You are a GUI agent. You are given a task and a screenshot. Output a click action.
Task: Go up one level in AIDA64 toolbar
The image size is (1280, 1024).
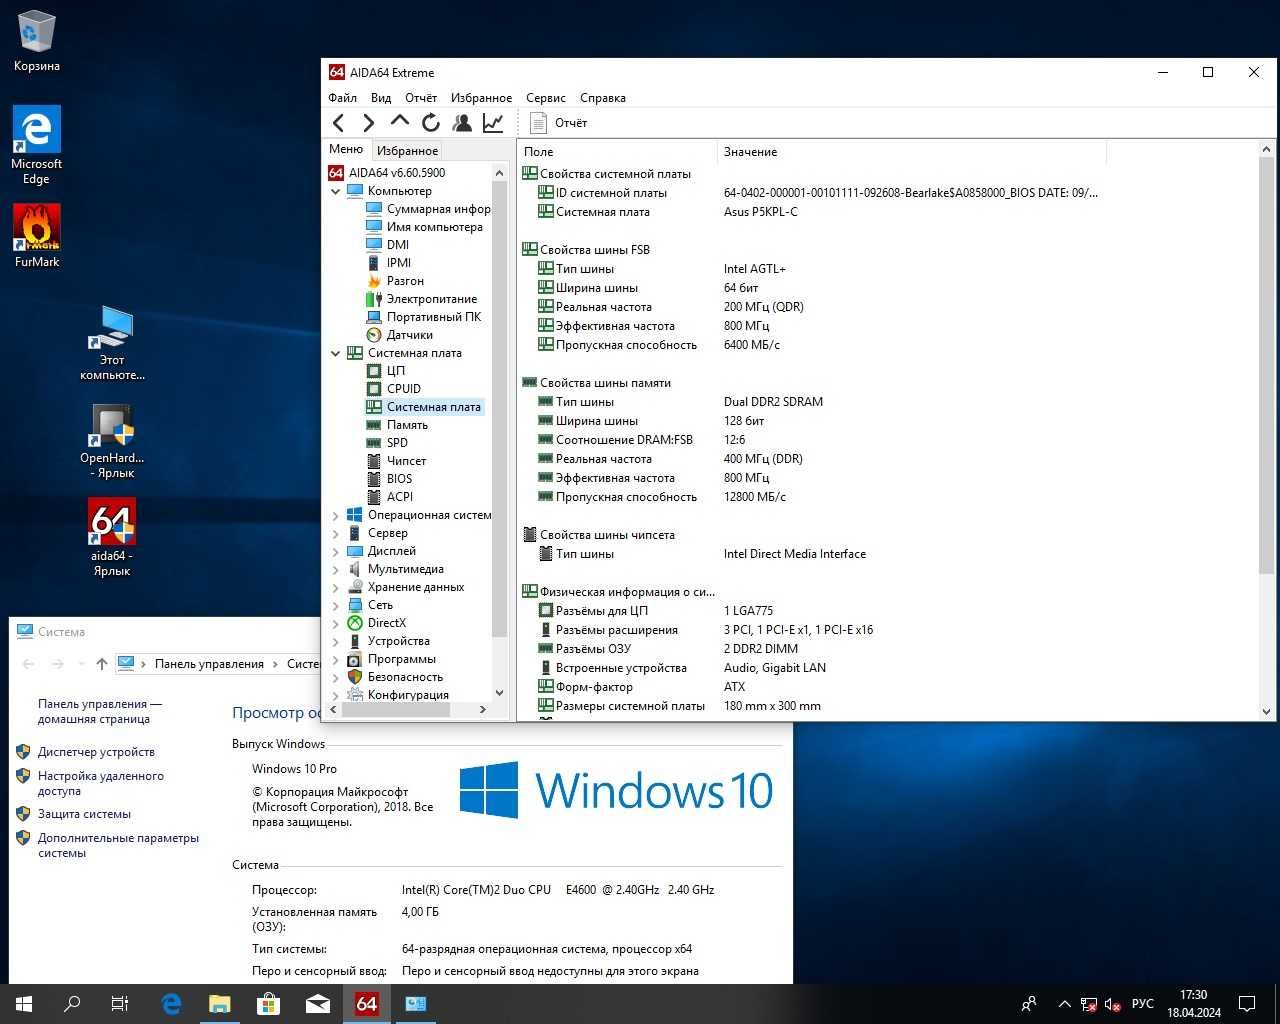click(x=400, y=122)
